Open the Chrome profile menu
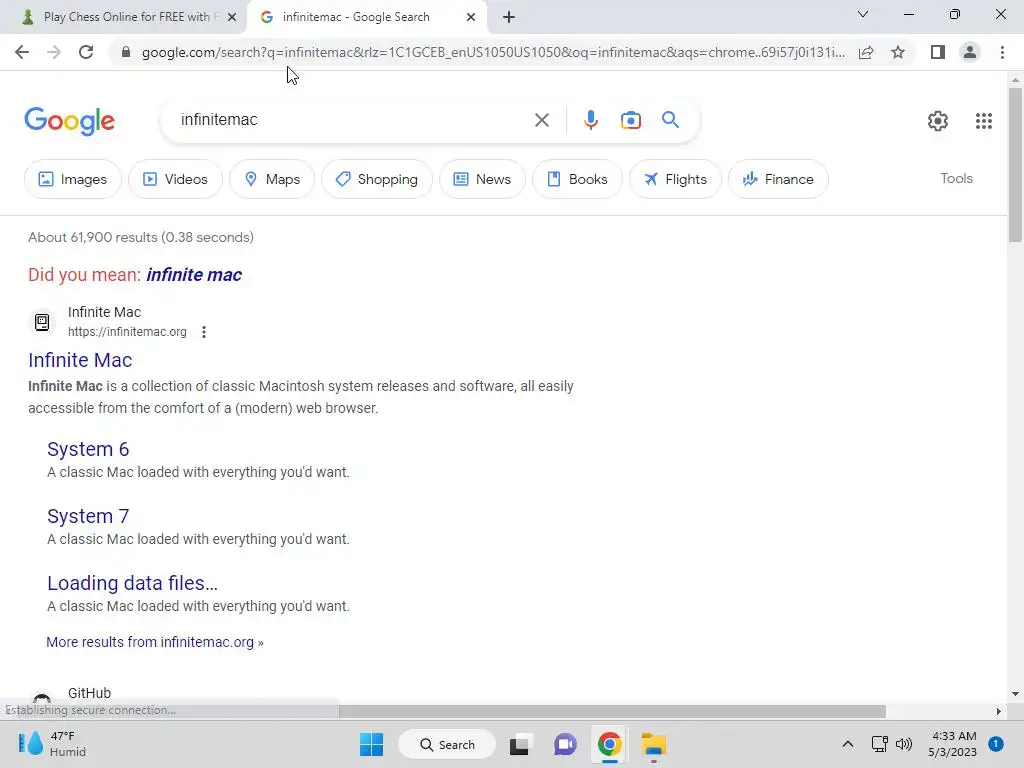Viewport: 1024px width, 768px height. tap(970, 52)
